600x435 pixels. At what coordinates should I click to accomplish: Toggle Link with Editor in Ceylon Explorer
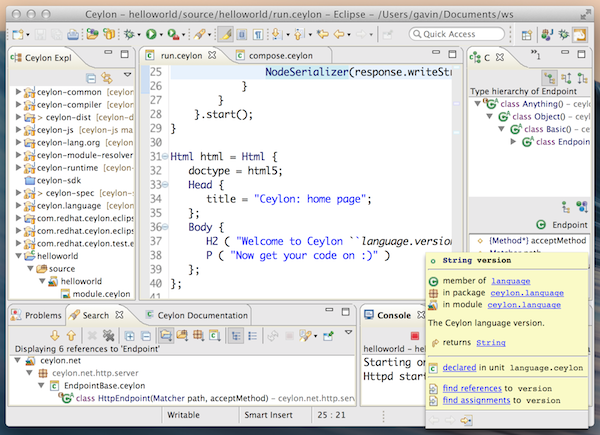click(106, 77)
